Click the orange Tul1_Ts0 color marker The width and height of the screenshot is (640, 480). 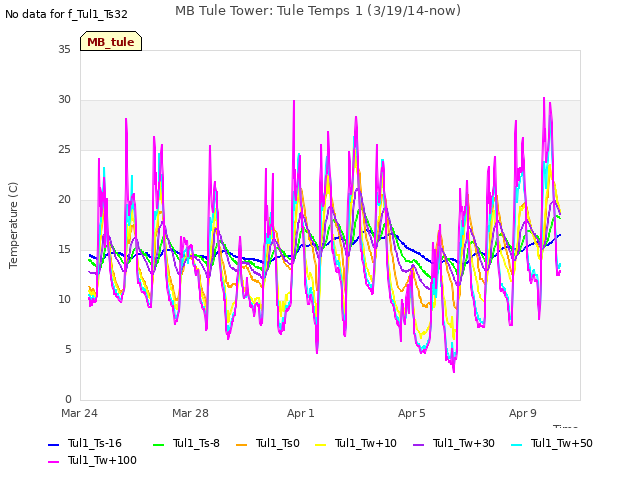[242, 444]
